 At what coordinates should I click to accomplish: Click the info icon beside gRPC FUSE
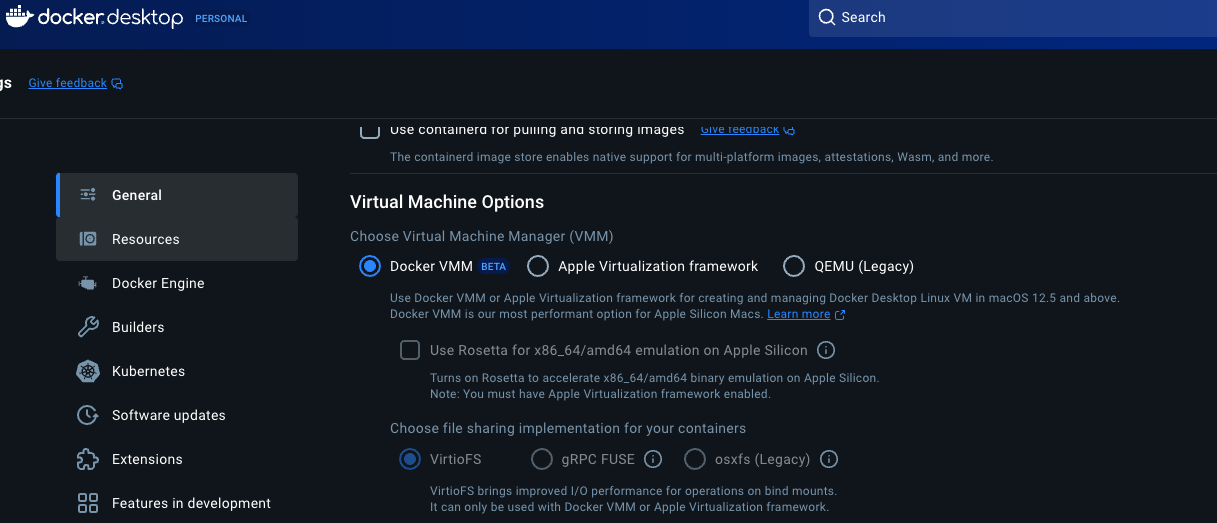click(x=653, y=459)
